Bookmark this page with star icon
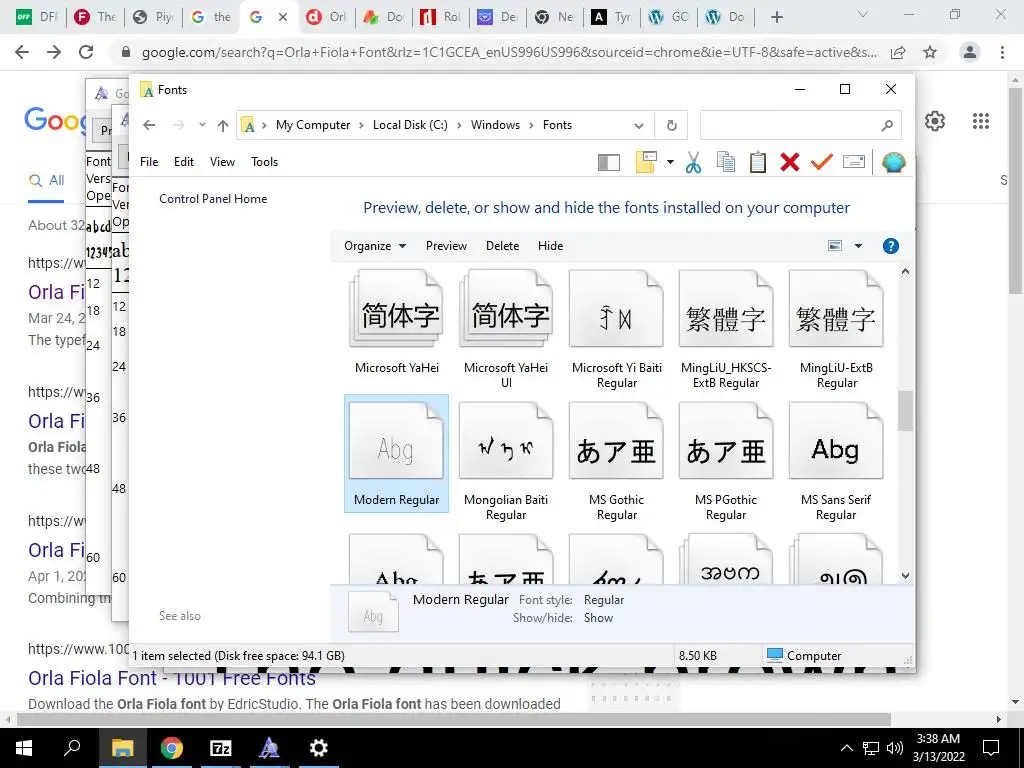1024x768 pixels. (930, 52)
